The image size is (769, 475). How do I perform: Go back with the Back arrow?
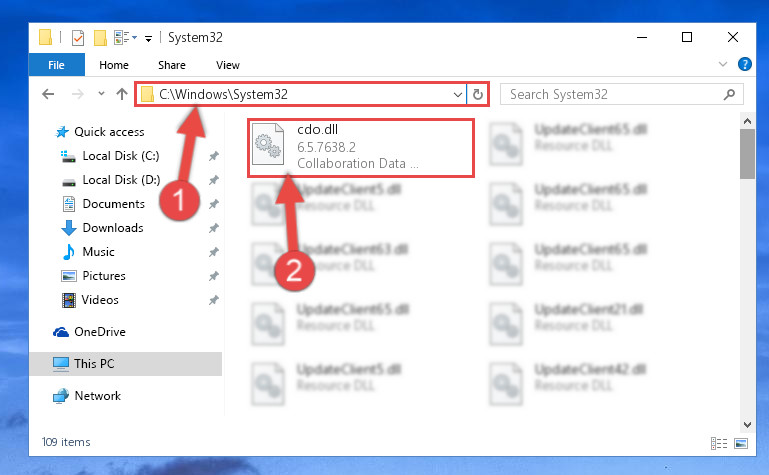(48, 94)
